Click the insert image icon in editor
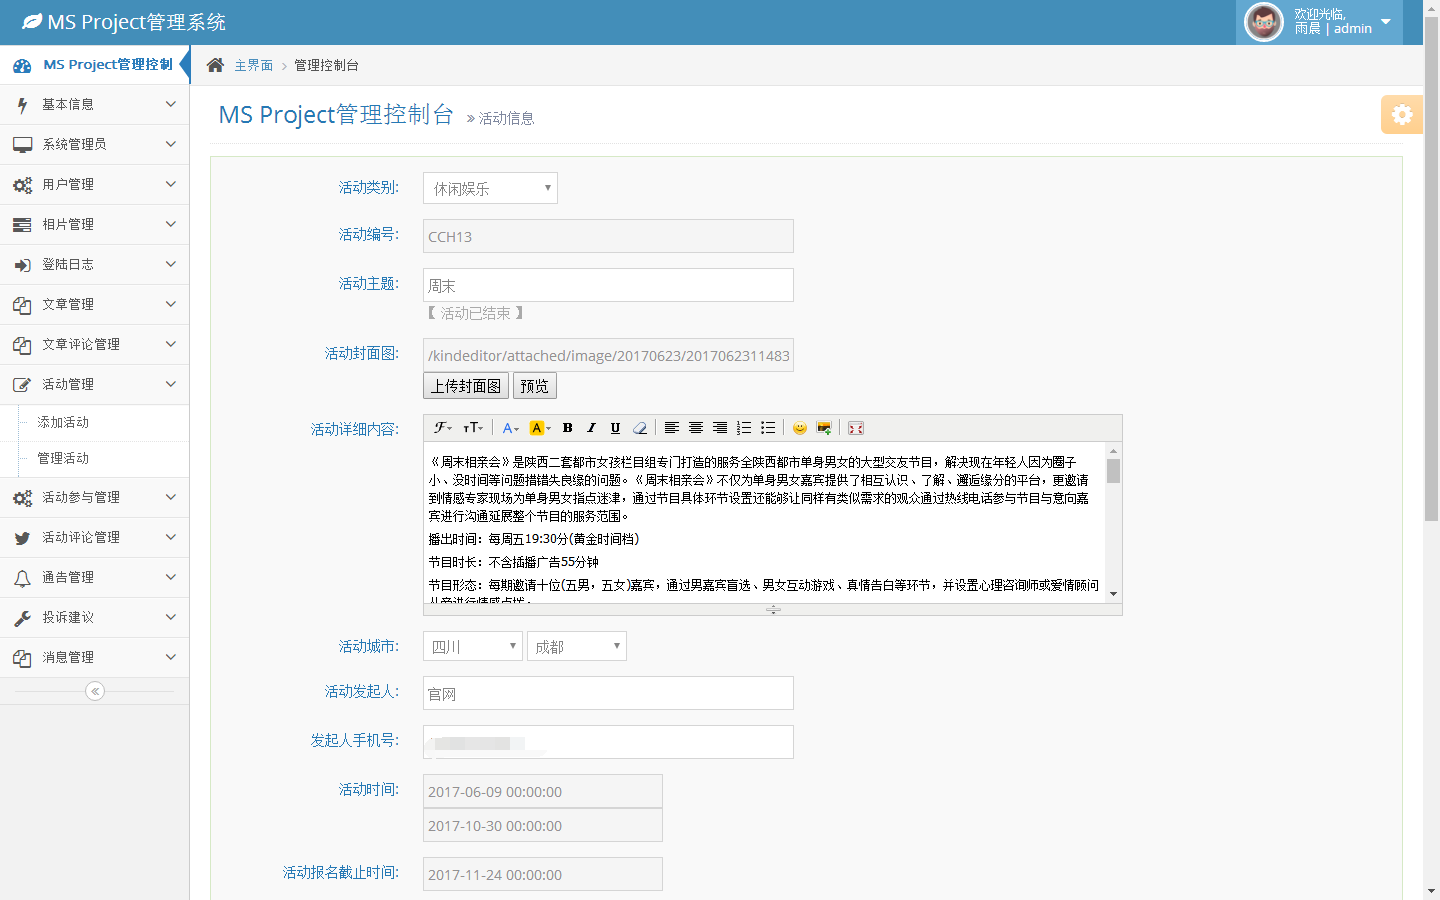This screenshot has width=1440, height=900. pos(824,428)
